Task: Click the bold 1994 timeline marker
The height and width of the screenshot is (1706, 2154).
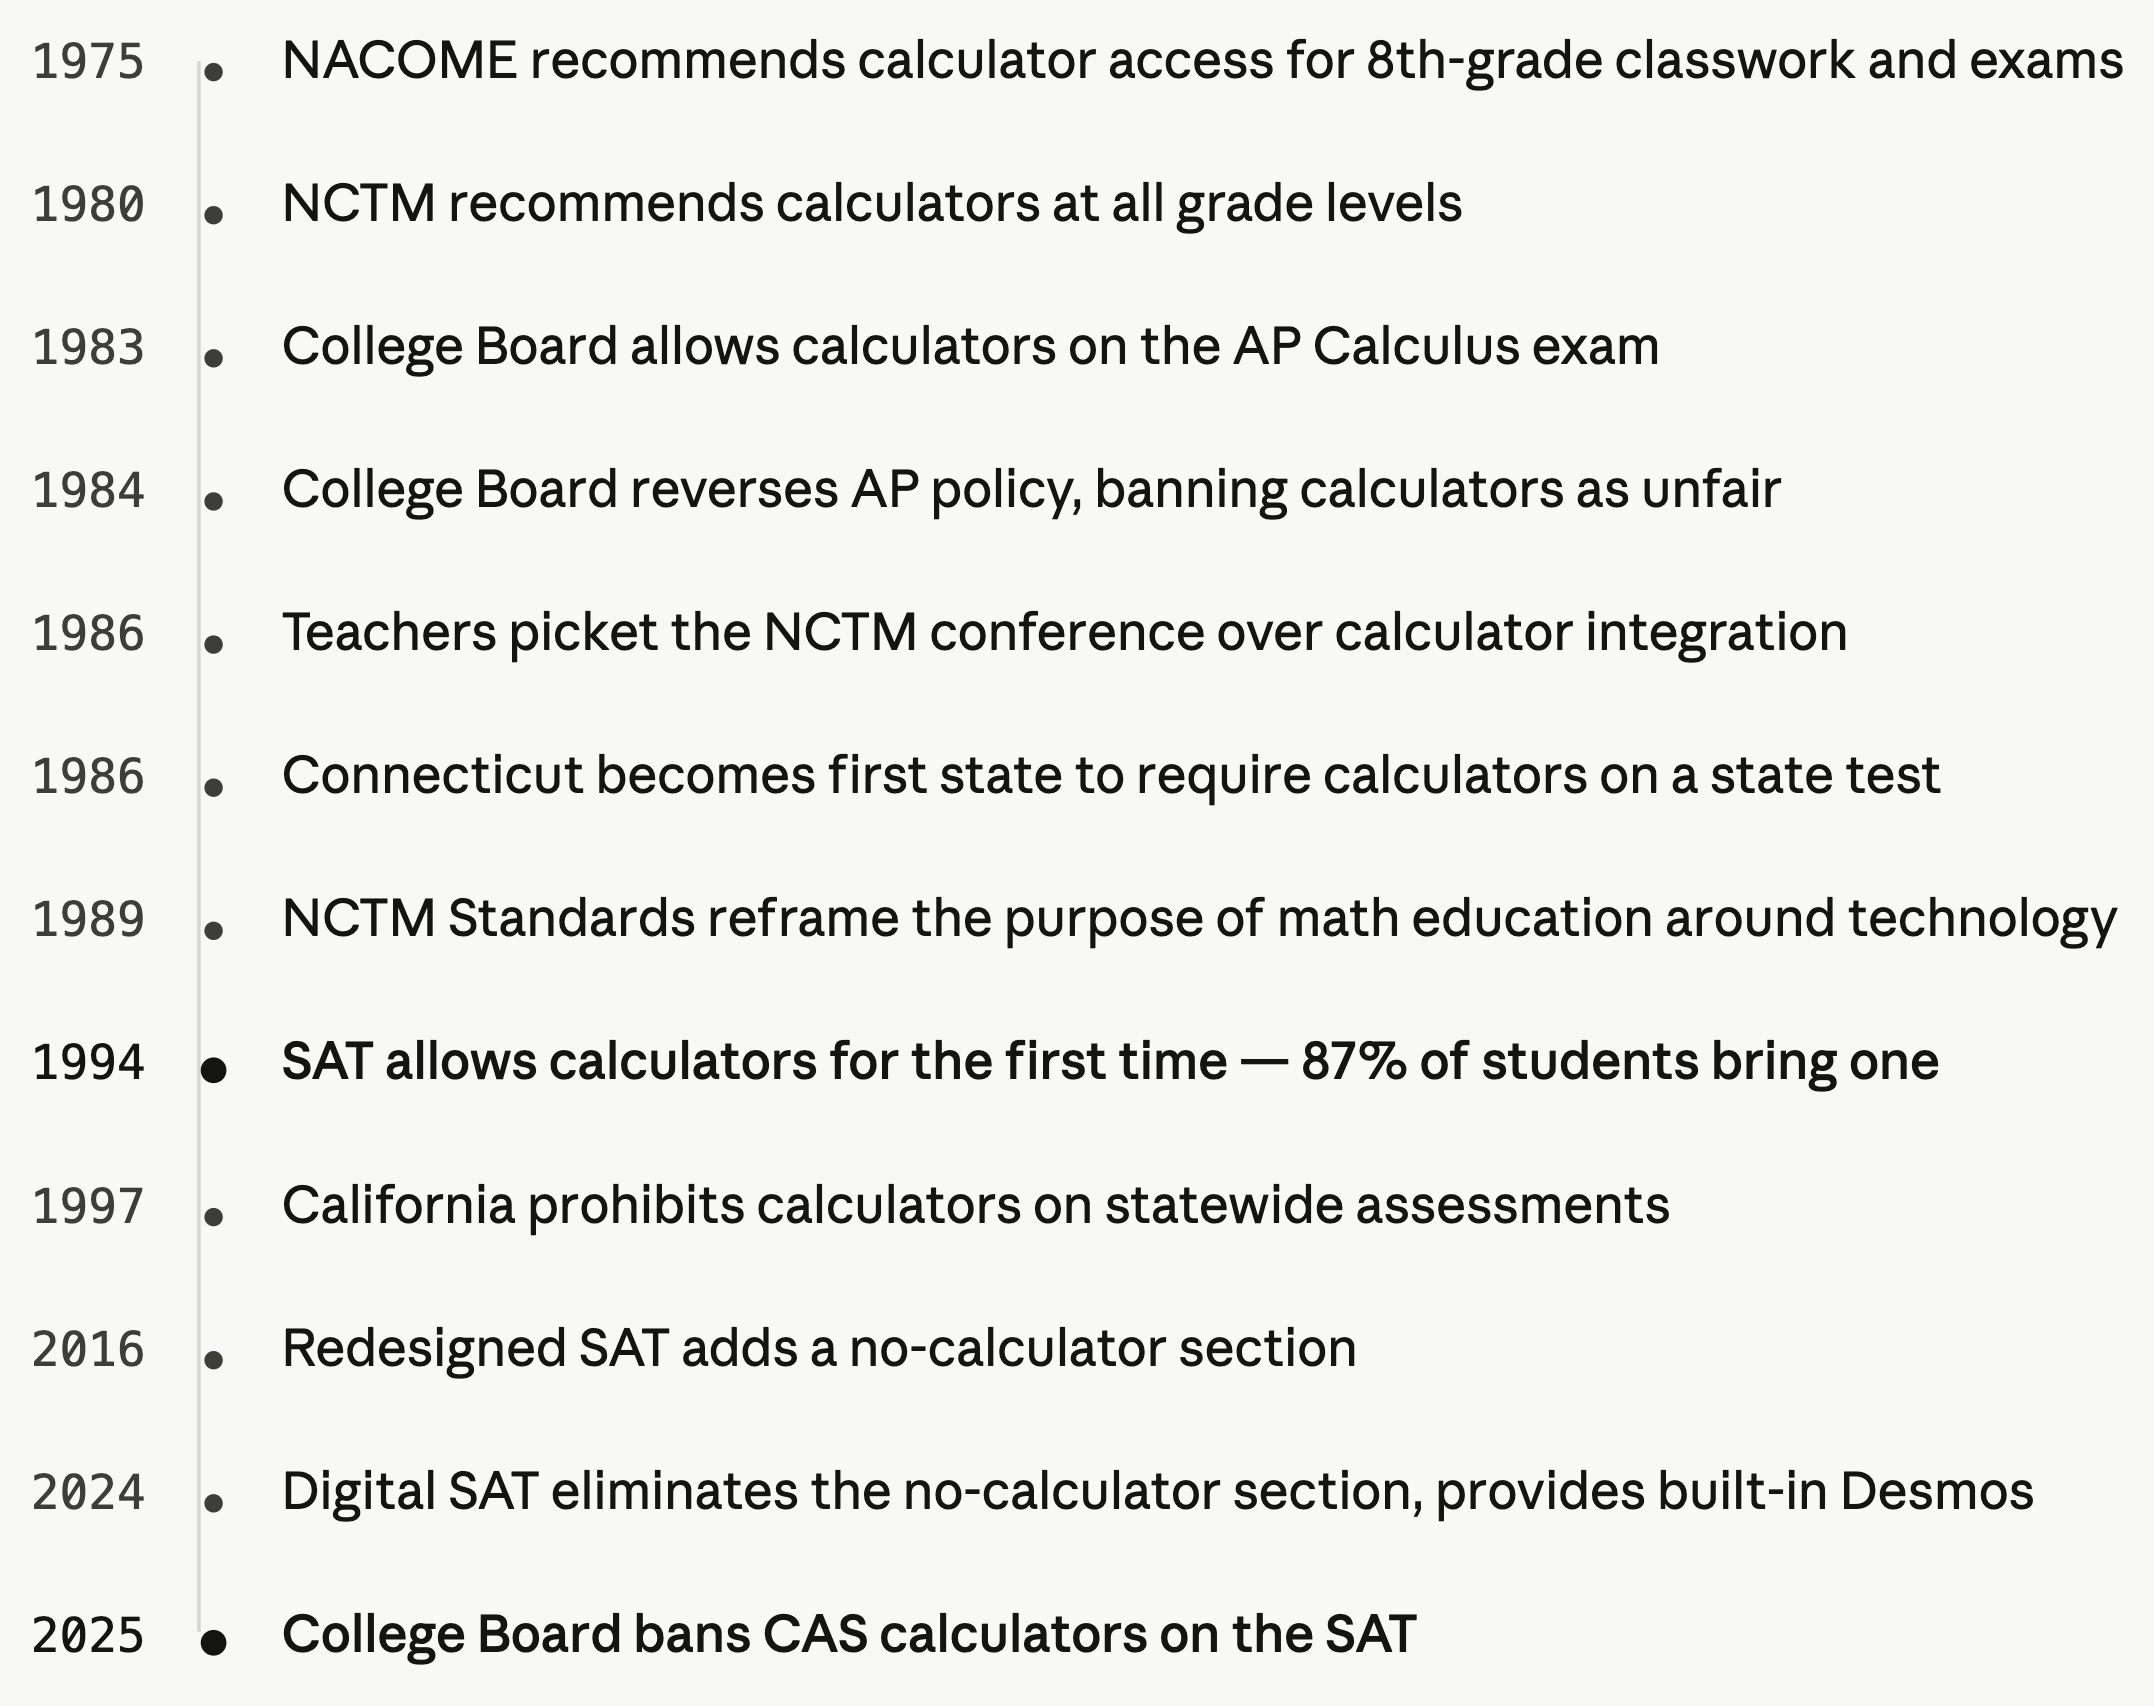Action: [x=213, y=1070]
